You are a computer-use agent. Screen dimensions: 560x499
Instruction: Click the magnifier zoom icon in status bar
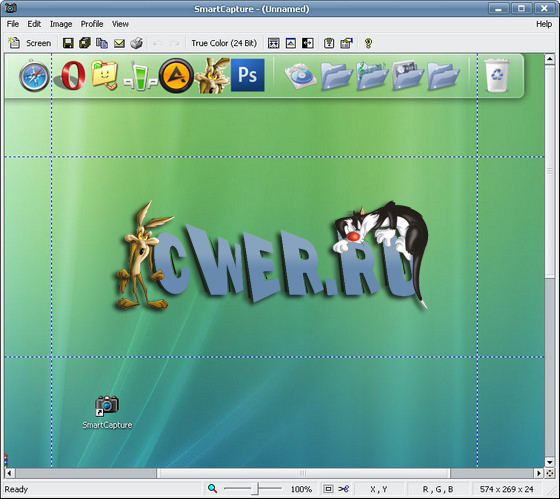point(212,488)
